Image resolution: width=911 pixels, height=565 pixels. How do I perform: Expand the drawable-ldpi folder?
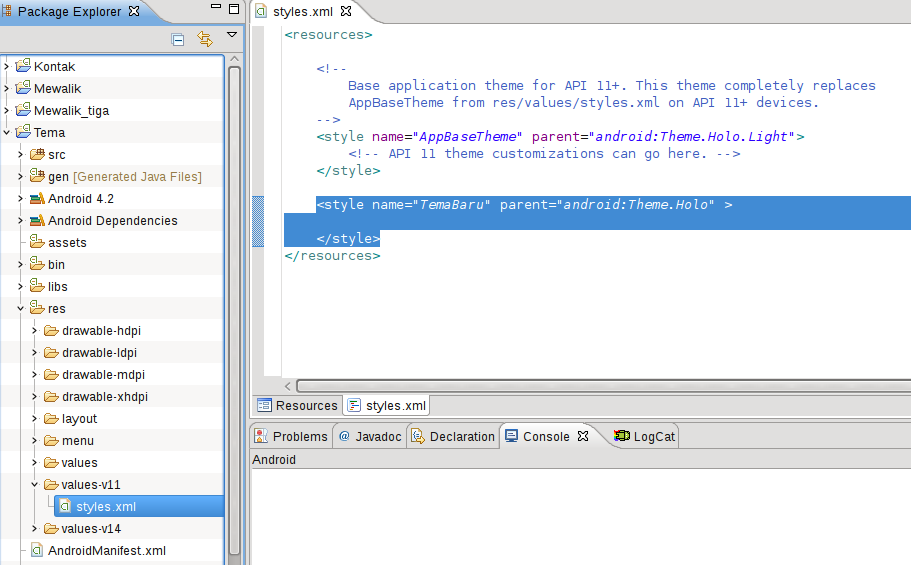pyautogui.click(x=34, y=353)
